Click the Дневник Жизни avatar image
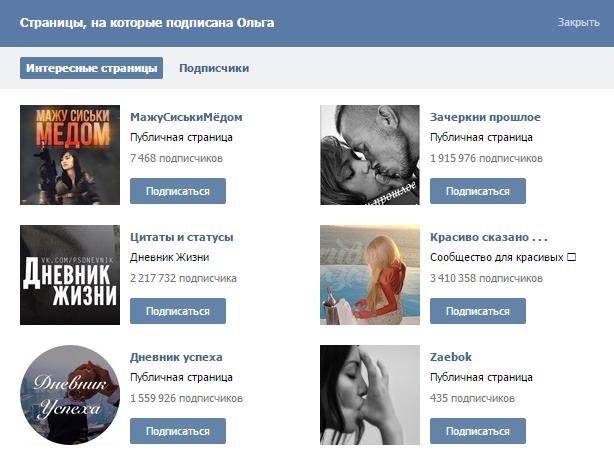 [70, 275]
